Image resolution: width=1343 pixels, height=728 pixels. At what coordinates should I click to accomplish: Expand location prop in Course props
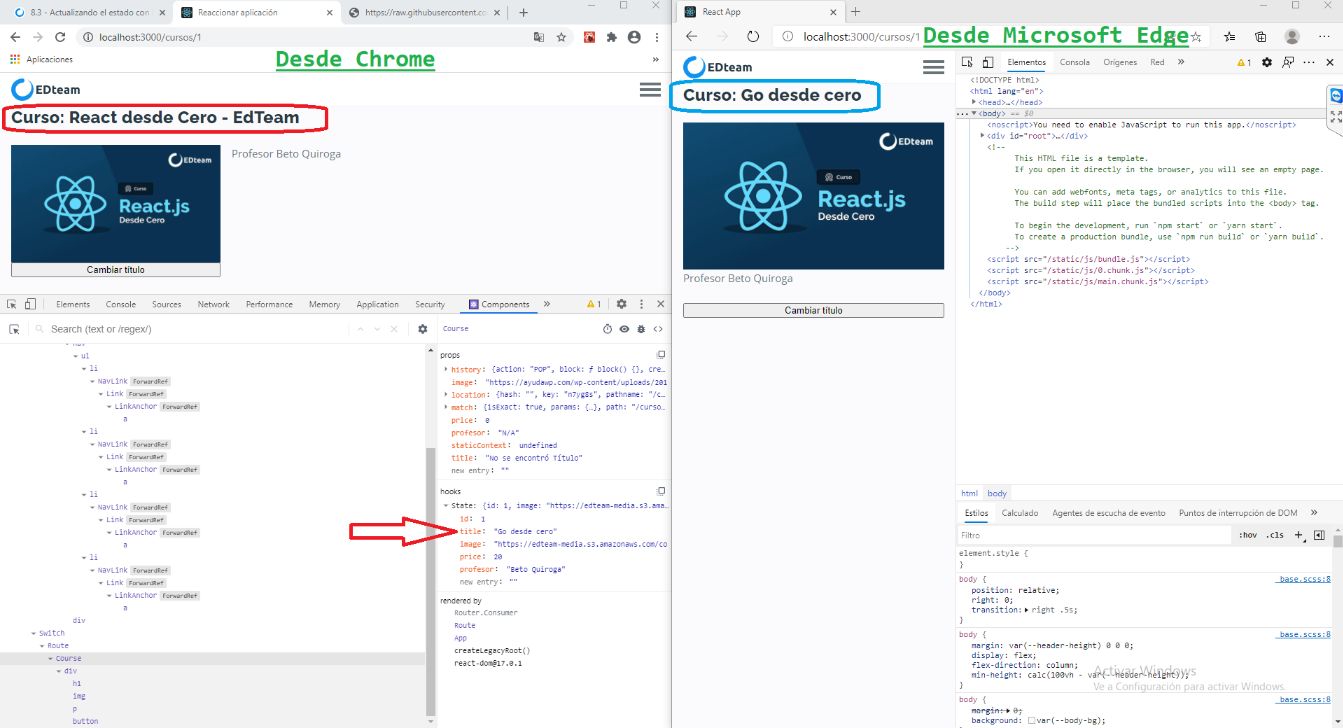(446, 395)
